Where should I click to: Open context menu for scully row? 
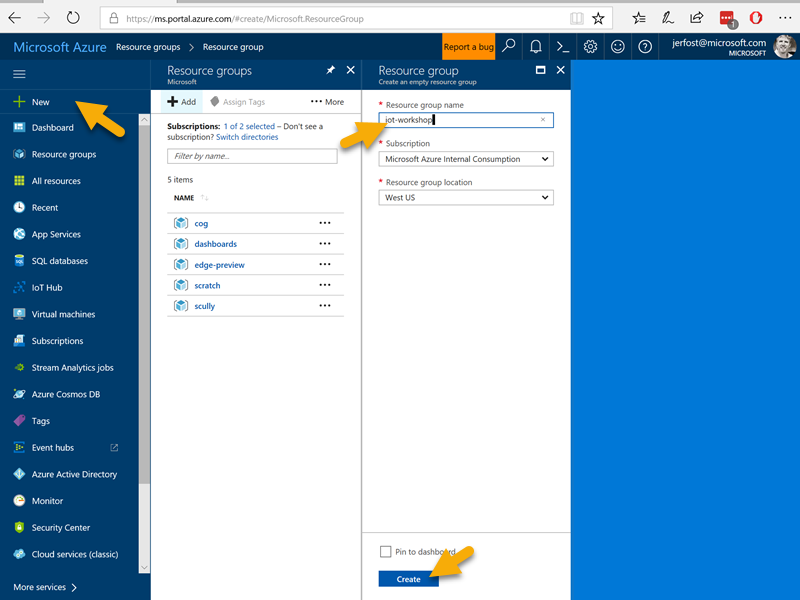click(325, 306)
